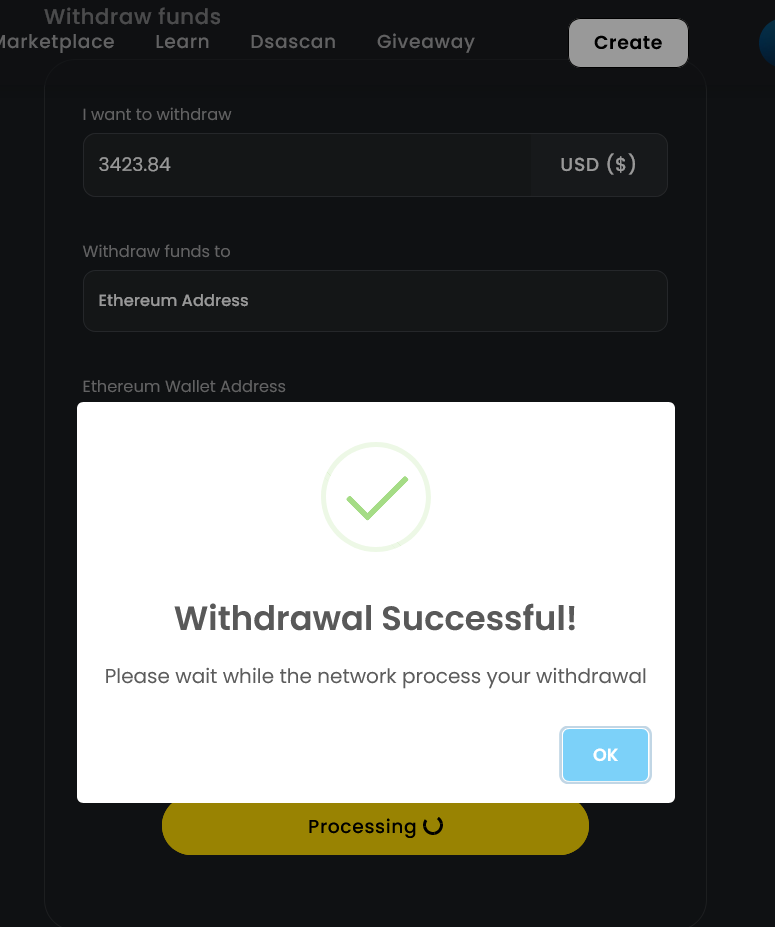Open the Dsascan navigation link
The width and height of the screenshot is (775, 927).
(293, 42)
